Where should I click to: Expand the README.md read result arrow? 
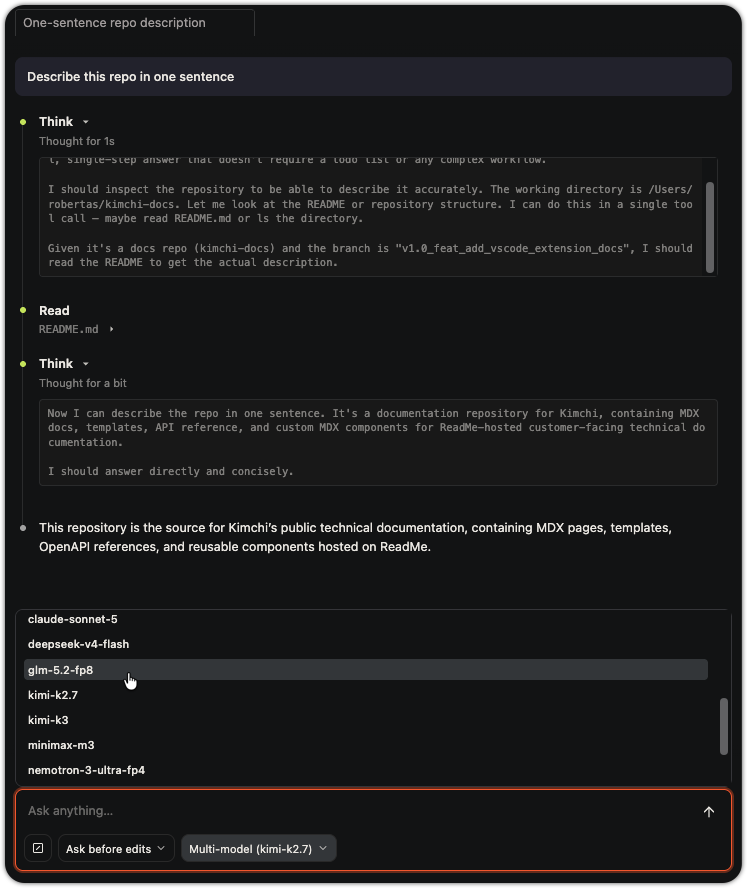pyautogui.click(x=112, y=329)
